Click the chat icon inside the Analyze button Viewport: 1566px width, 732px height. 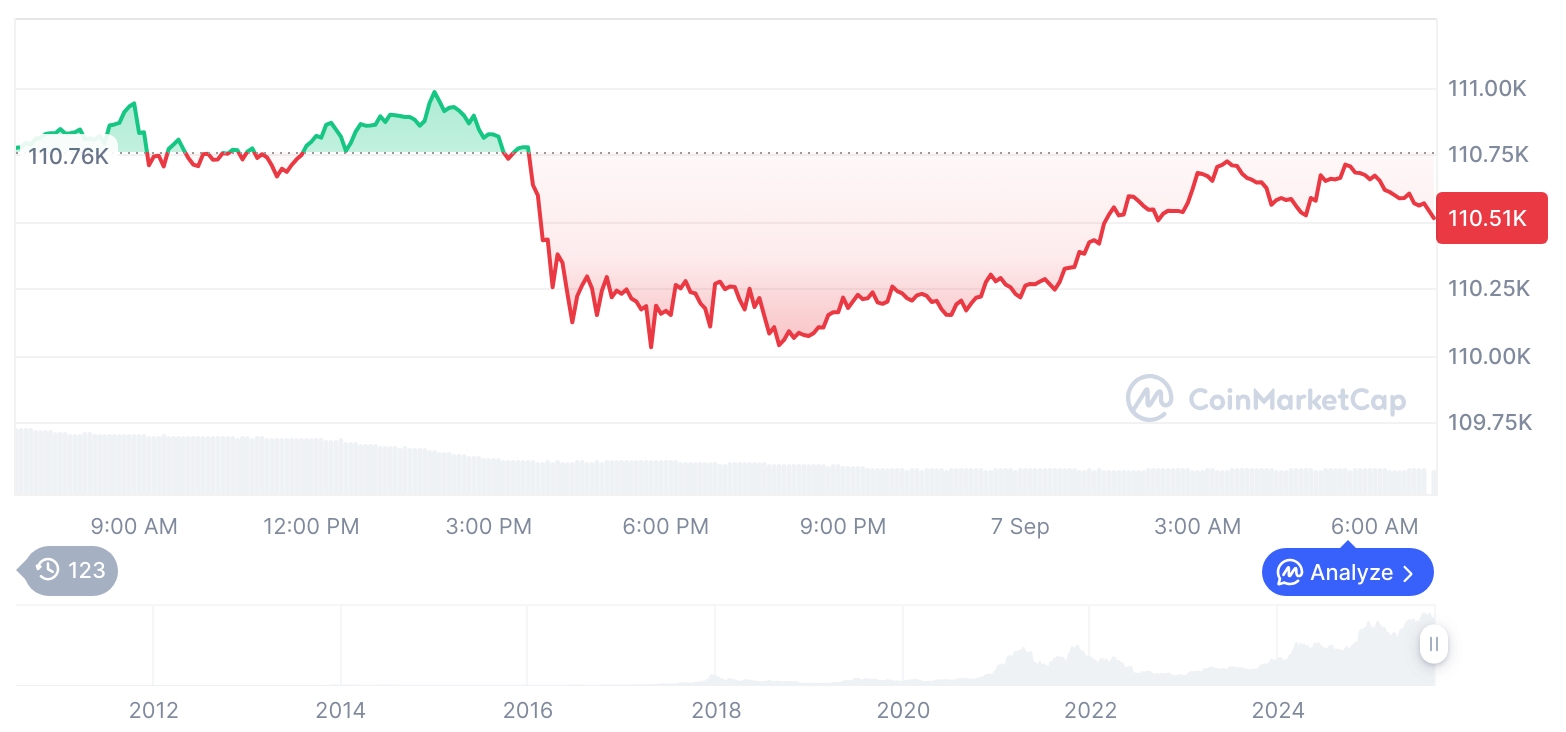(1290, 573)
